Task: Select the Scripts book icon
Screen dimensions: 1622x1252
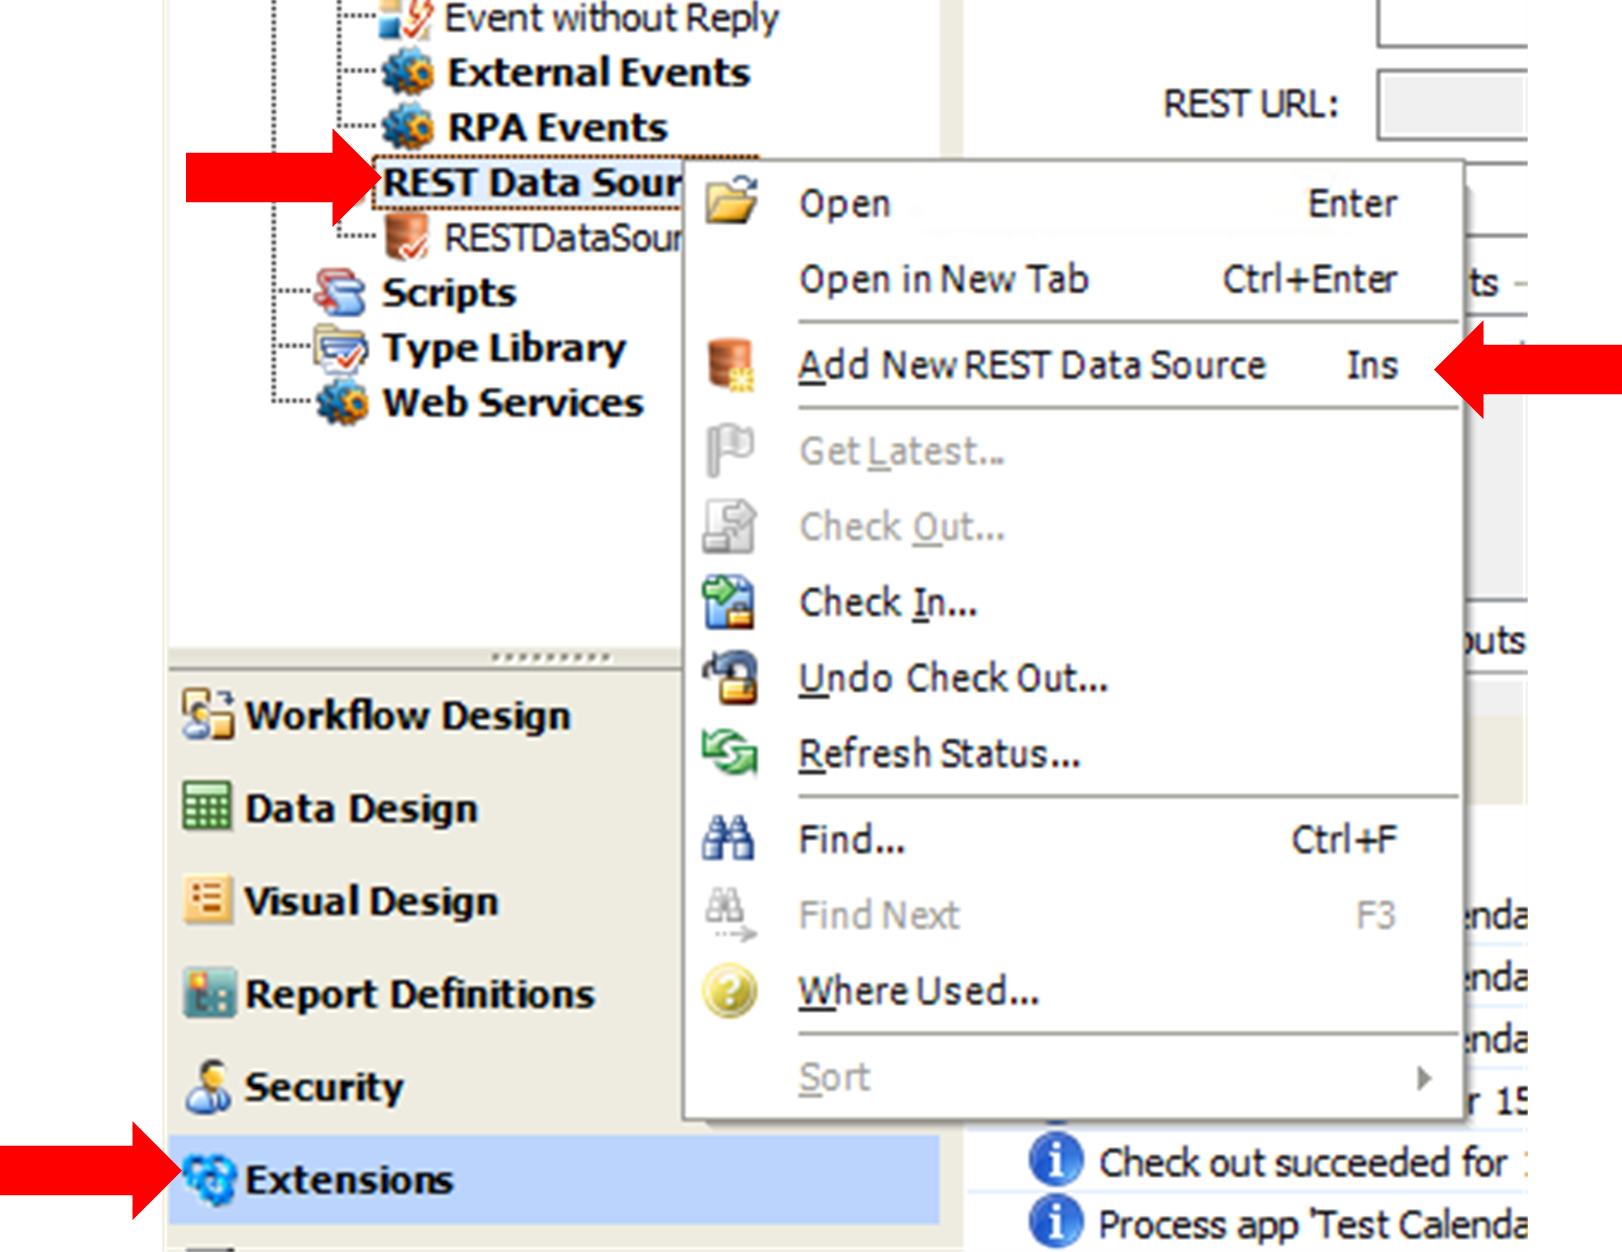Action: click(x=338, y=291)
